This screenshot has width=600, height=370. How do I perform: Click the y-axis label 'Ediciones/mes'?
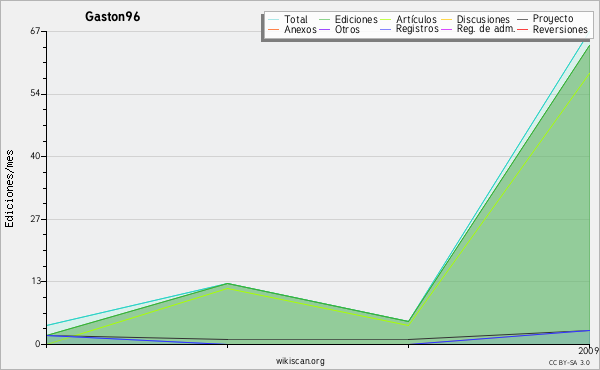(9, 189)
